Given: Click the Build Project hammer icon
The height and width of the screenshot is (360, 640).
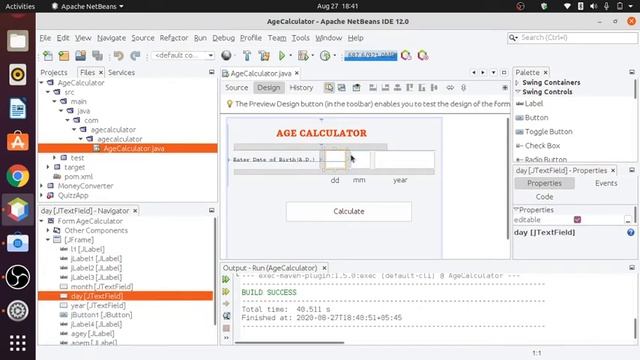Looking at the screenshot, I should coord(247,56).
